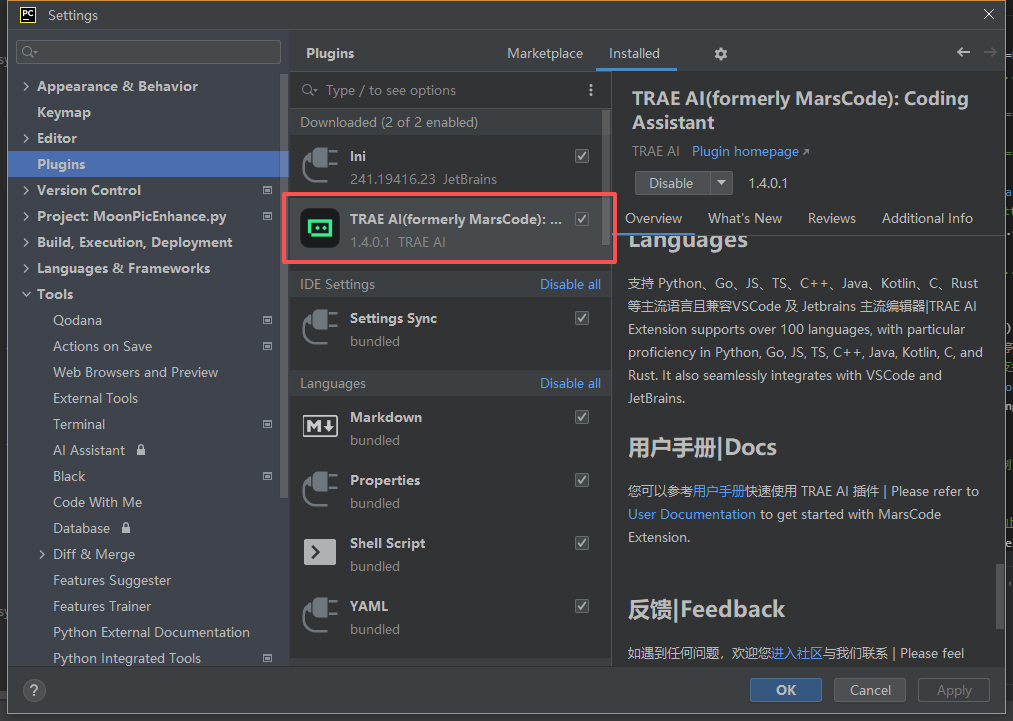
Task: Focus the settings search field
Action: coord(149,52)
